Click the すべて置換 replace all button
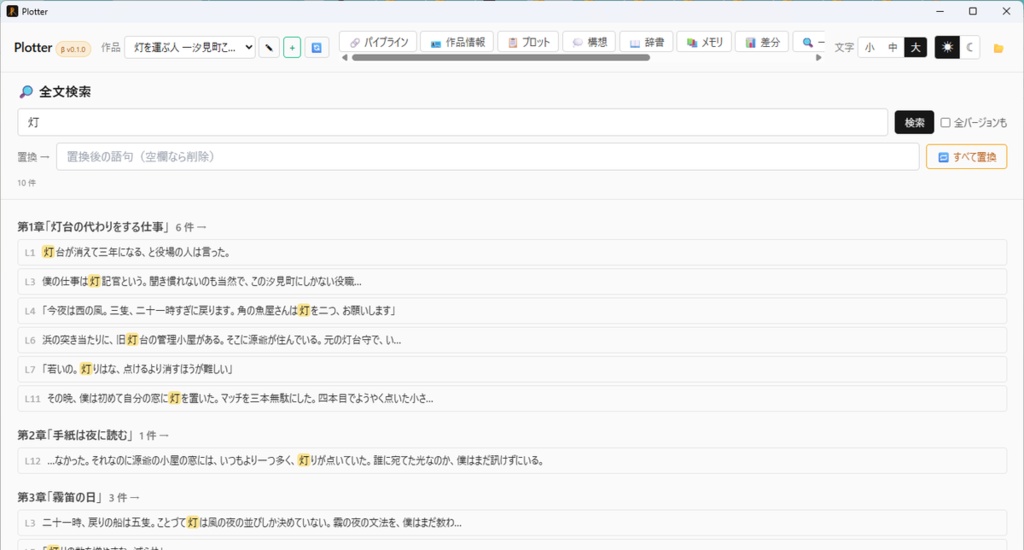The width and height of the screenshot is (1024, 550). pyautogui.click(x=966, y=157)
